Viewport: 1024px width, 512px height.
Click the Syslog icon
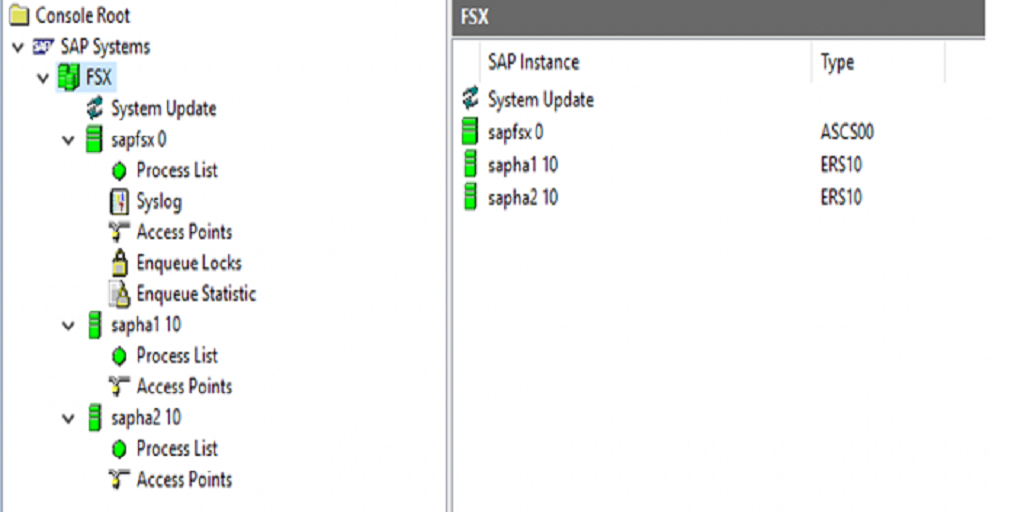pyautogui.click(x=119, y=202)
